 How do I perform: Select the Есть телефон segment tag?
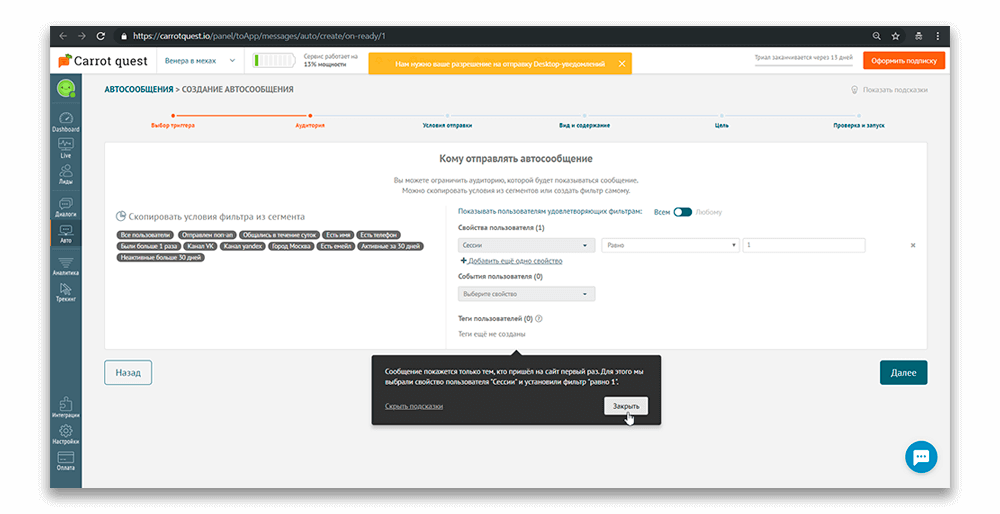point(378,235)
